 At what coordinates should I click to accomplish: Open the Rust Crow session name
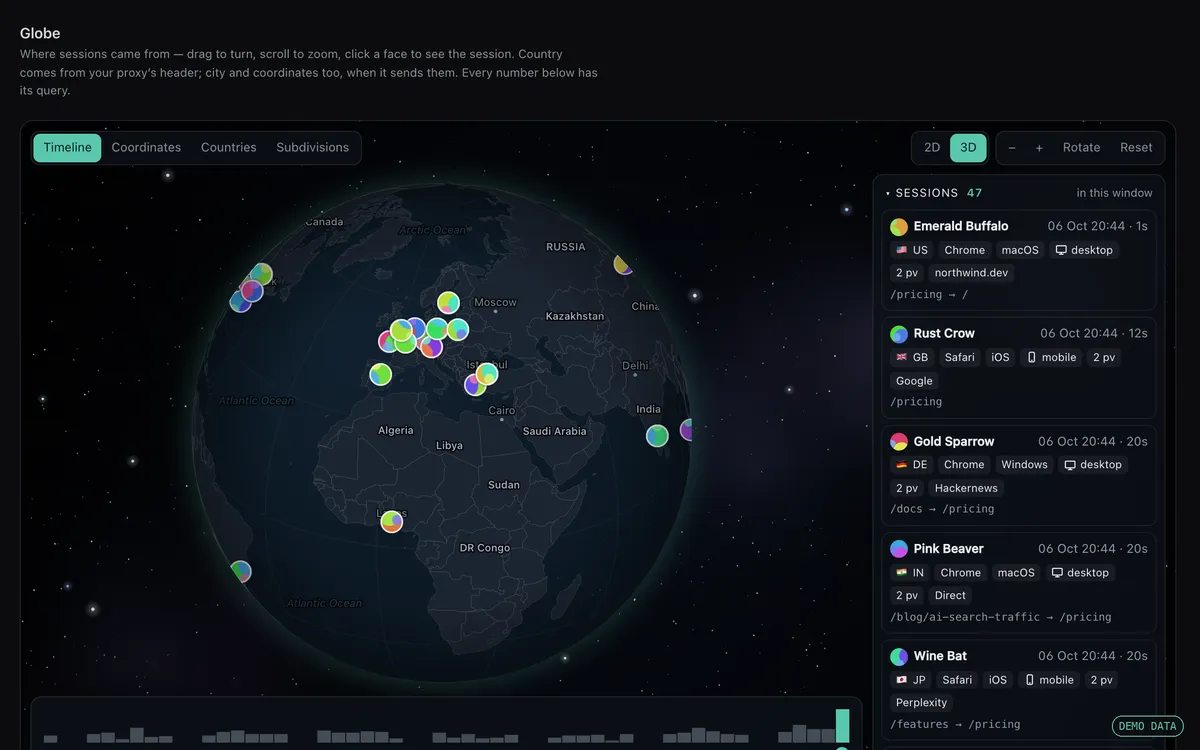(944, 334)
